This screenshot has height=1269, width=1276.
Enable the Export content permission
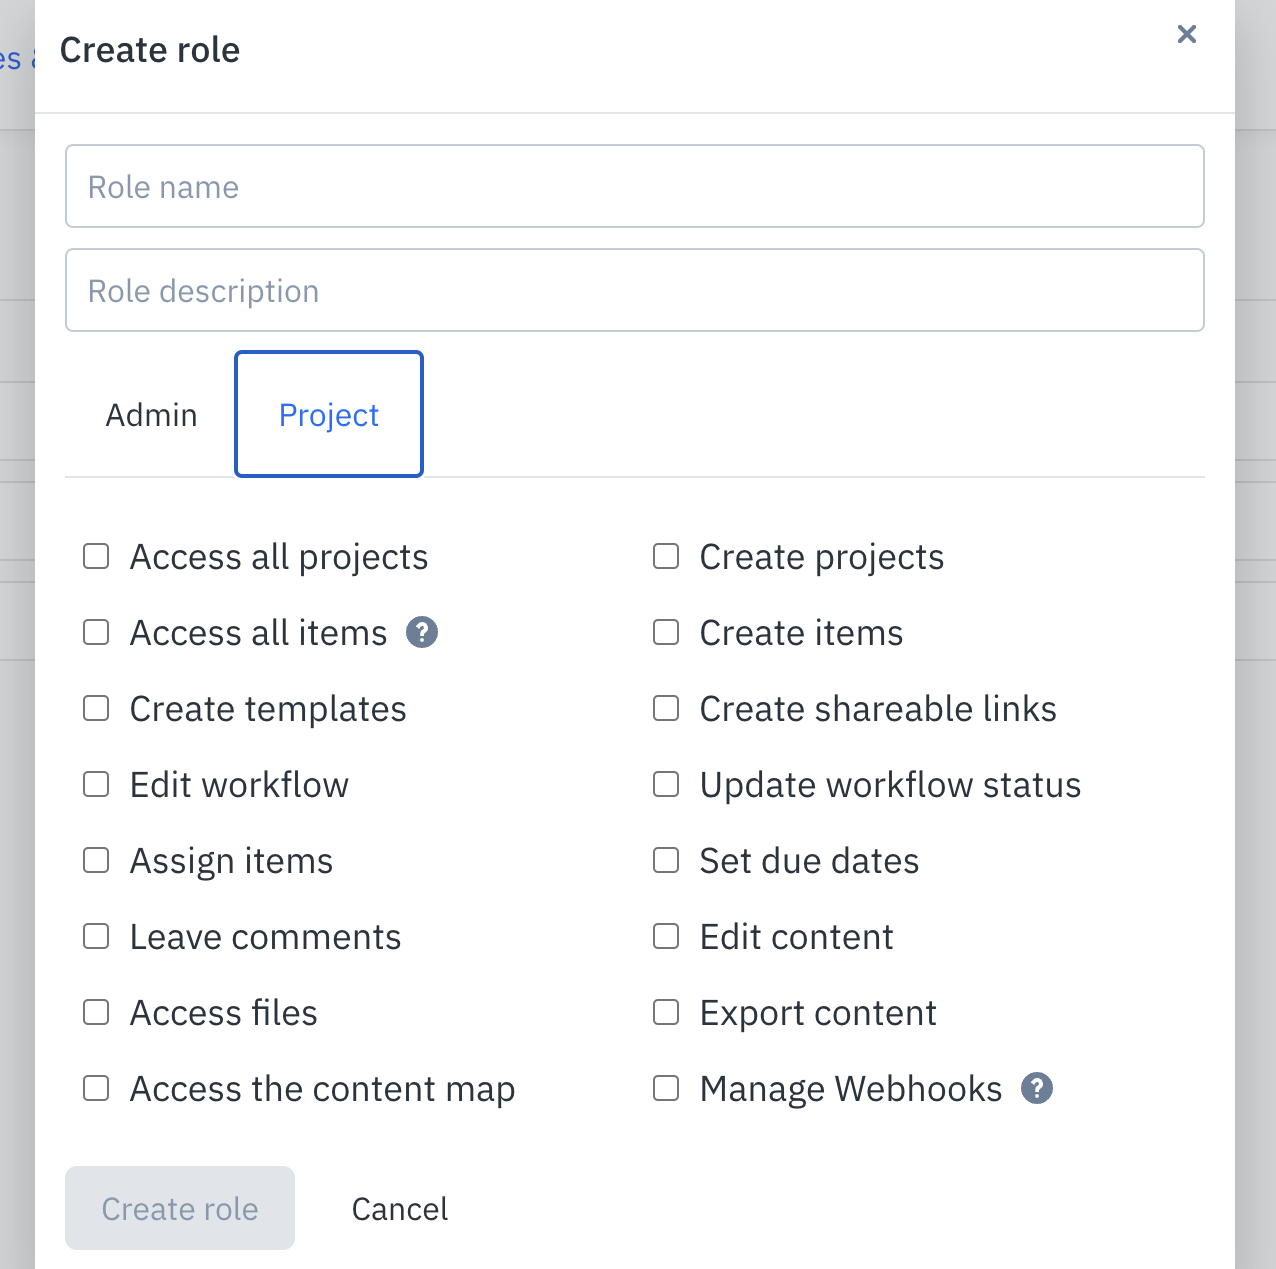click(666, 1012)
